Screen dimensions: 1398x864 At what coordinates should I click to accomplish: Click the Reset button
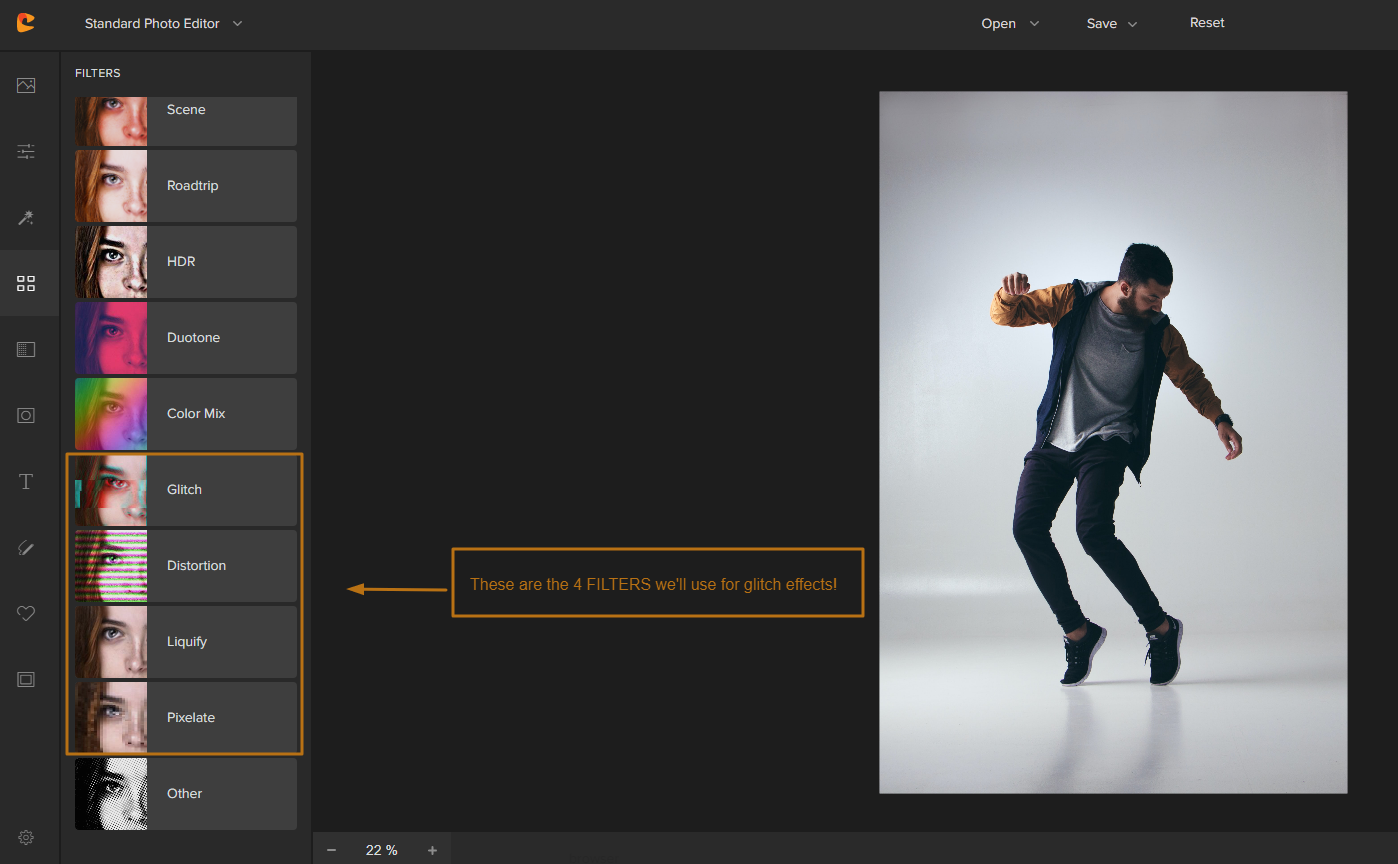click(x=1207, y=23)
